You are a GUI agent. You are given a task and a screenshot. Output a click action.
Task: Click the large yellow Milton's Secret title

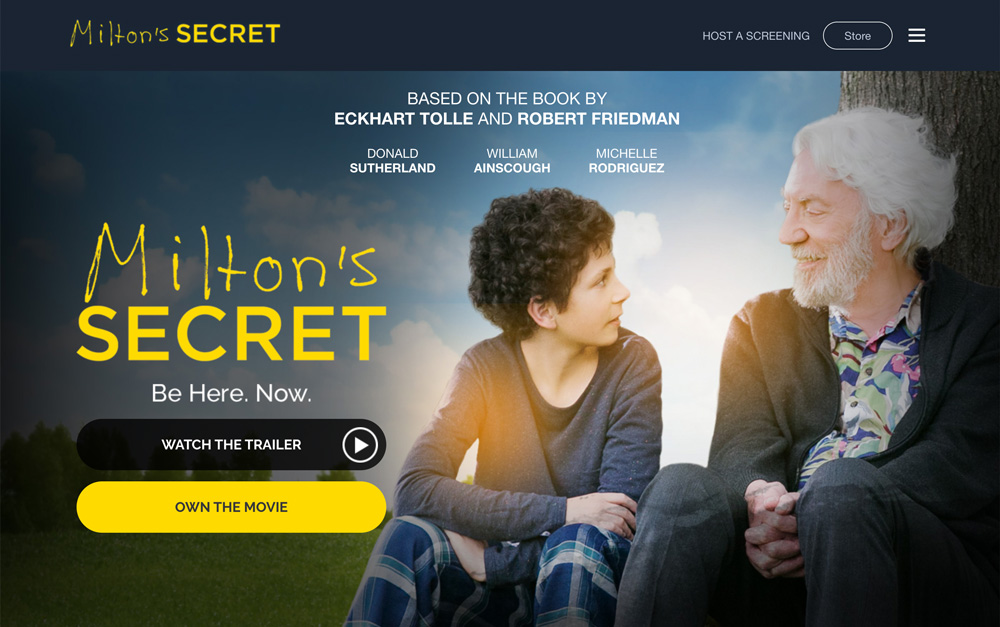232,293
